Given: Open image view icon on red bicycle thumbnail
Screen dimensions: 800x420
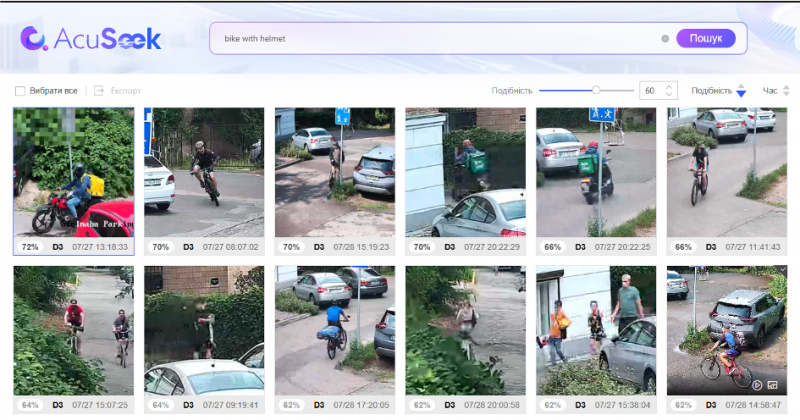Looking at the screenshot, I should point(772,384).
